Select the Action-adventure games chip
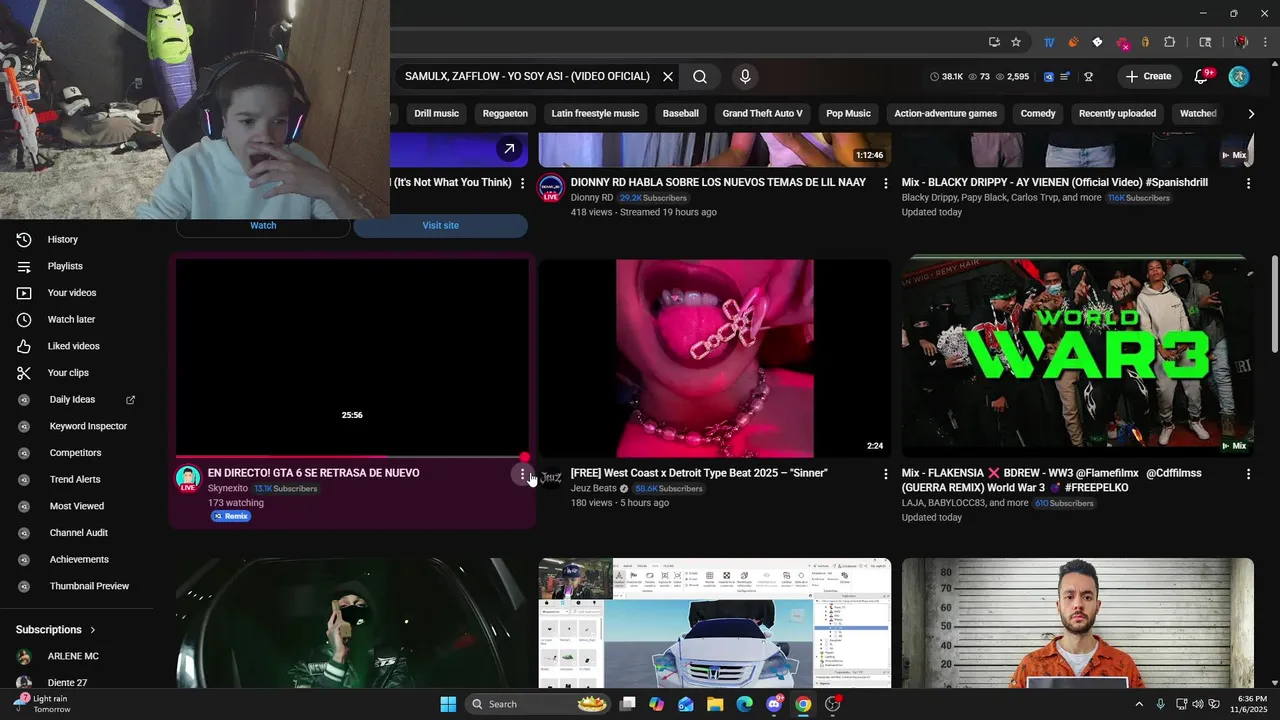The image size is (1280, 720). tap(945, 114)
